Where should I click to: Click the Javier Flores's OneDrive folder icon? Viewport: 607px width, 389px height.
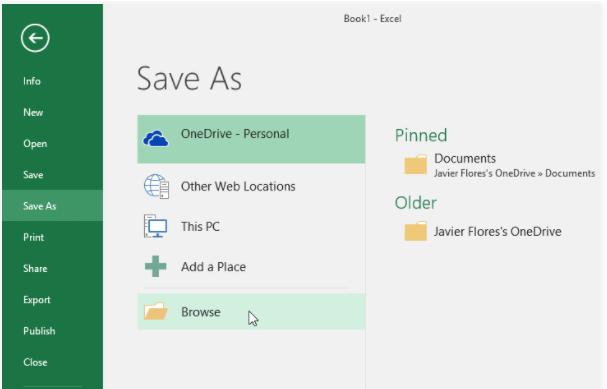coord(416,231)
